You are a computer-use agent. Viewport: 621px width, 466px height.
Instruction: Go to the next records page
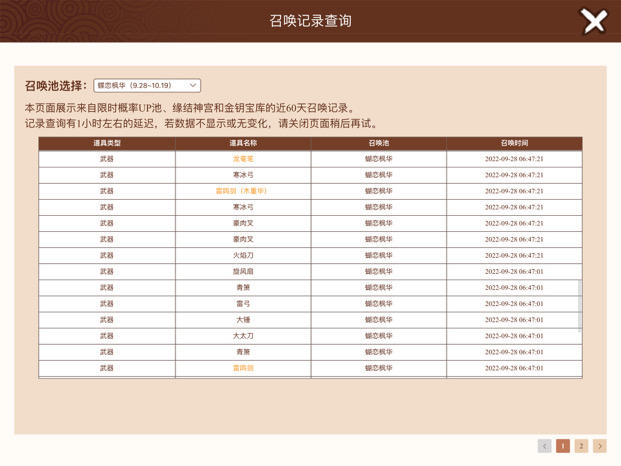point(599,446)
